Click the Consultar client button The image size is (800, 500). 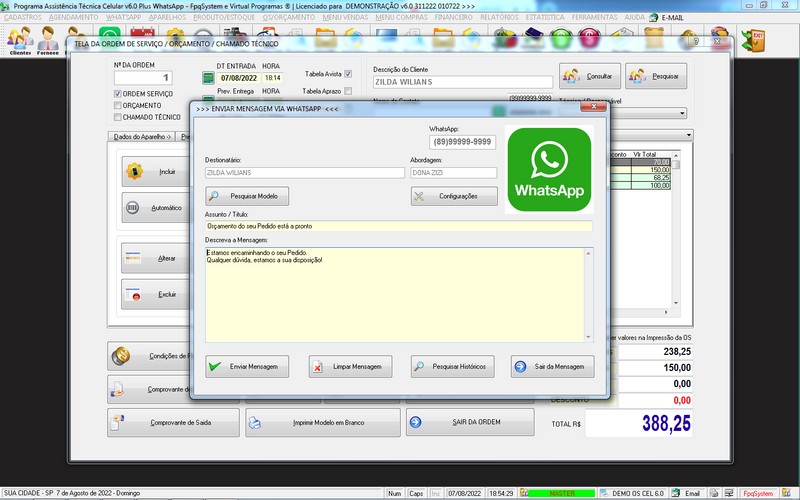point(590,76)
